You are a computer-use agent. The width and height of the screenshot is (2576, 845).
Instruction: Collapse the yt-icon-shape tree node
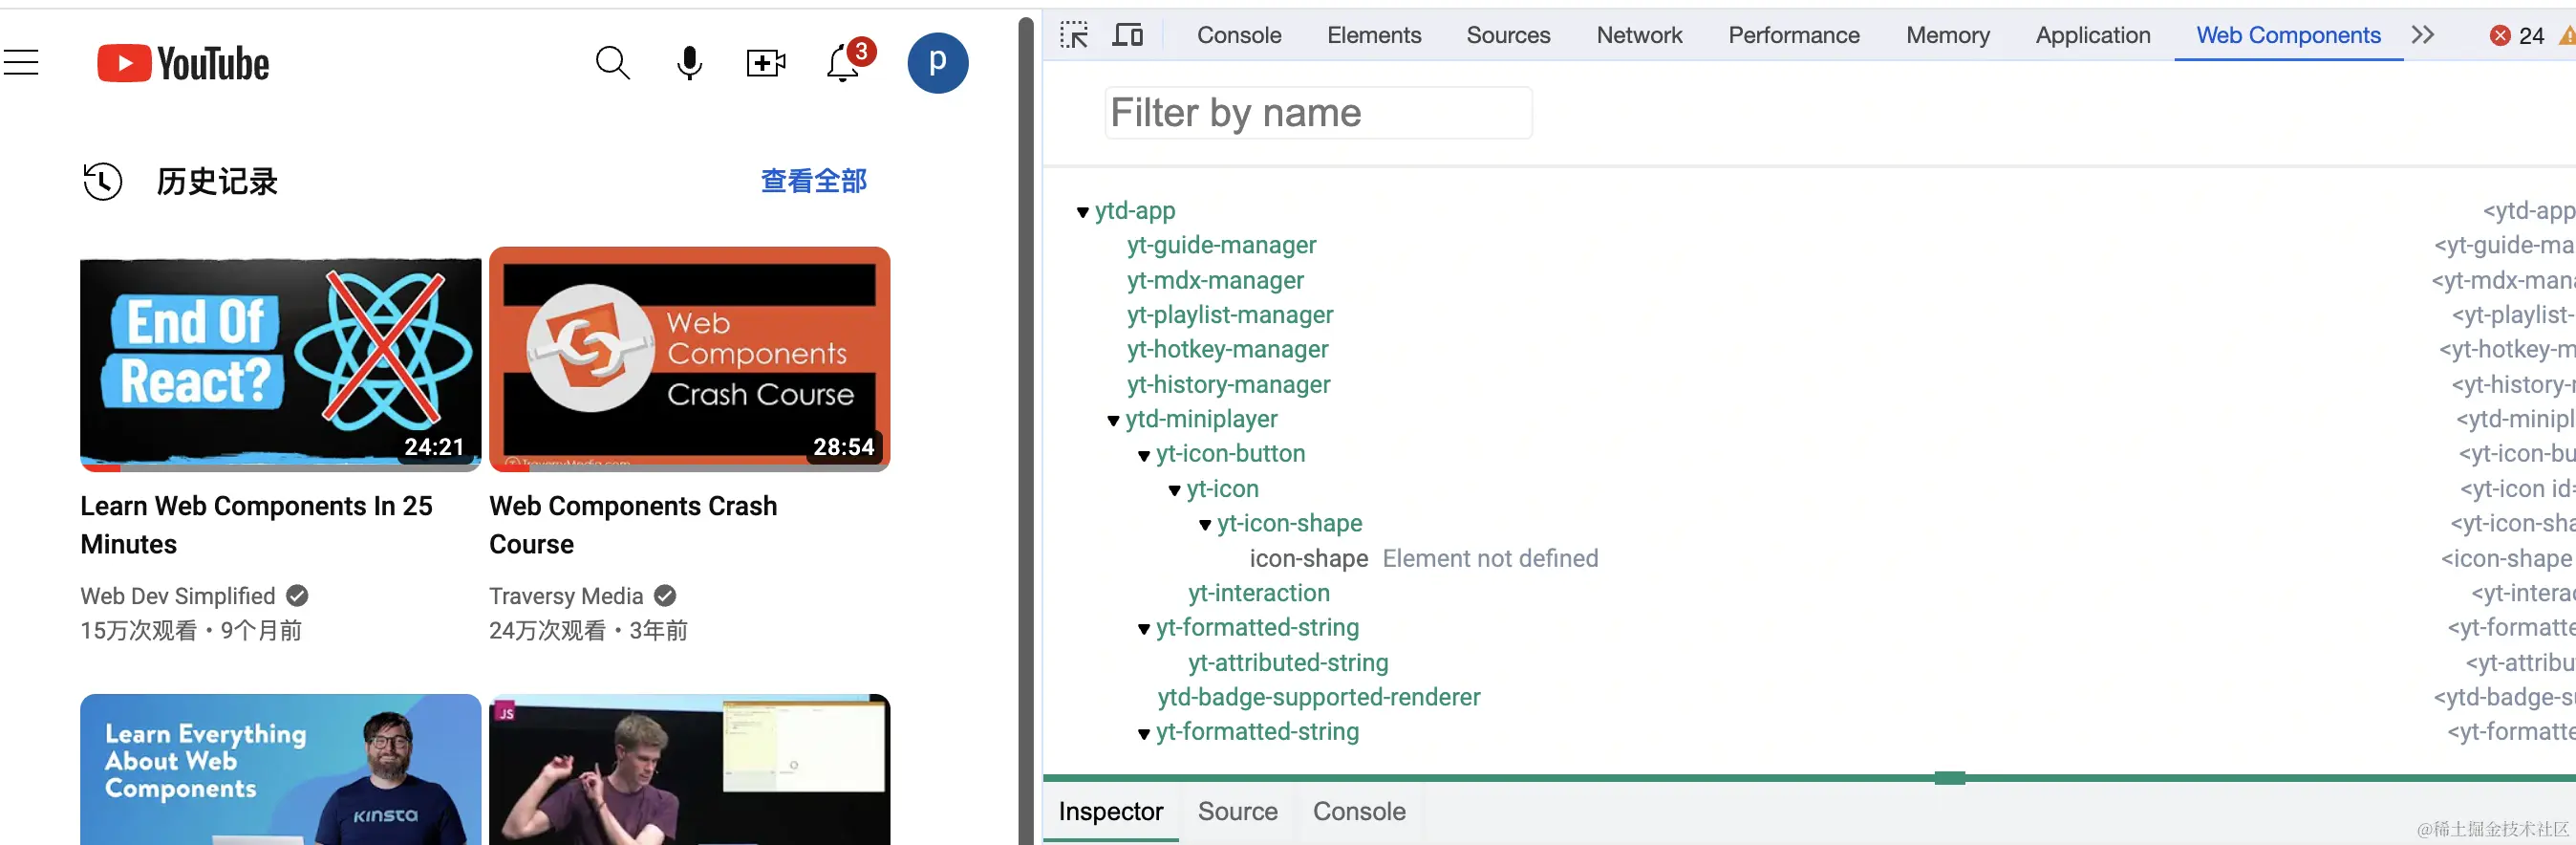point(1205,525)
